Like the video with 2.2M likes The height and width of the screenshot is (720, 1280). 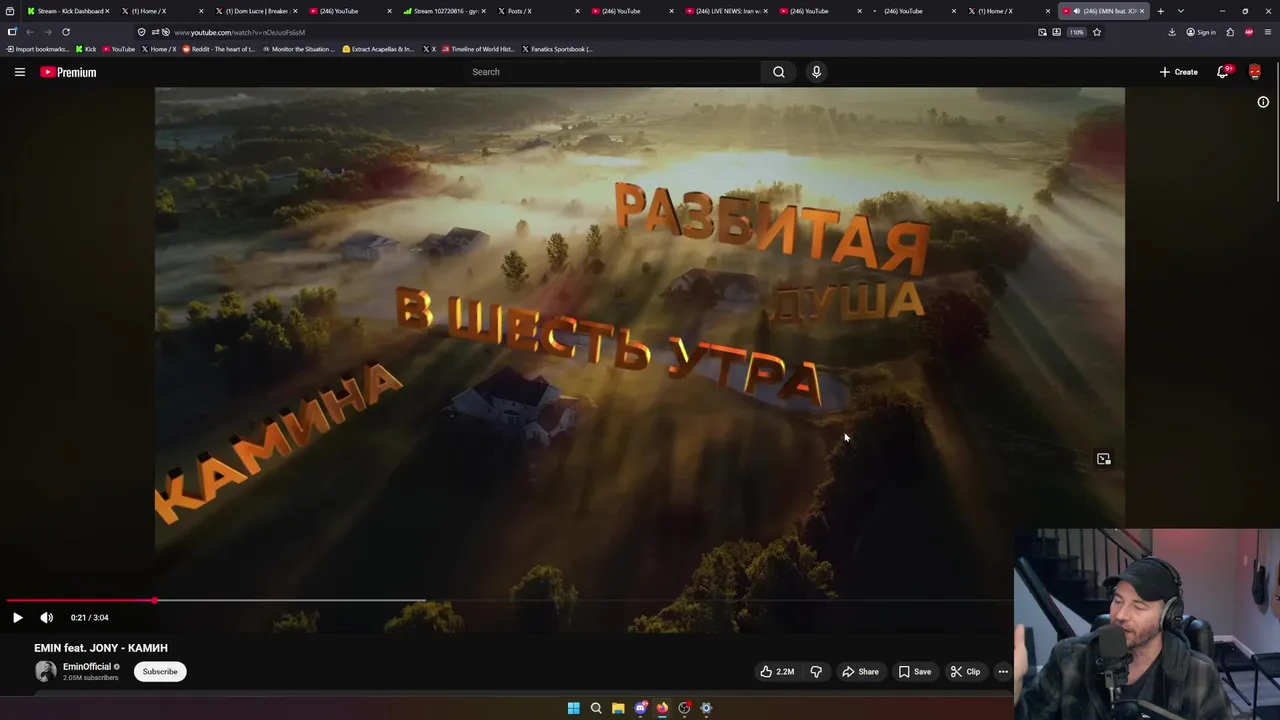point(777,672)
